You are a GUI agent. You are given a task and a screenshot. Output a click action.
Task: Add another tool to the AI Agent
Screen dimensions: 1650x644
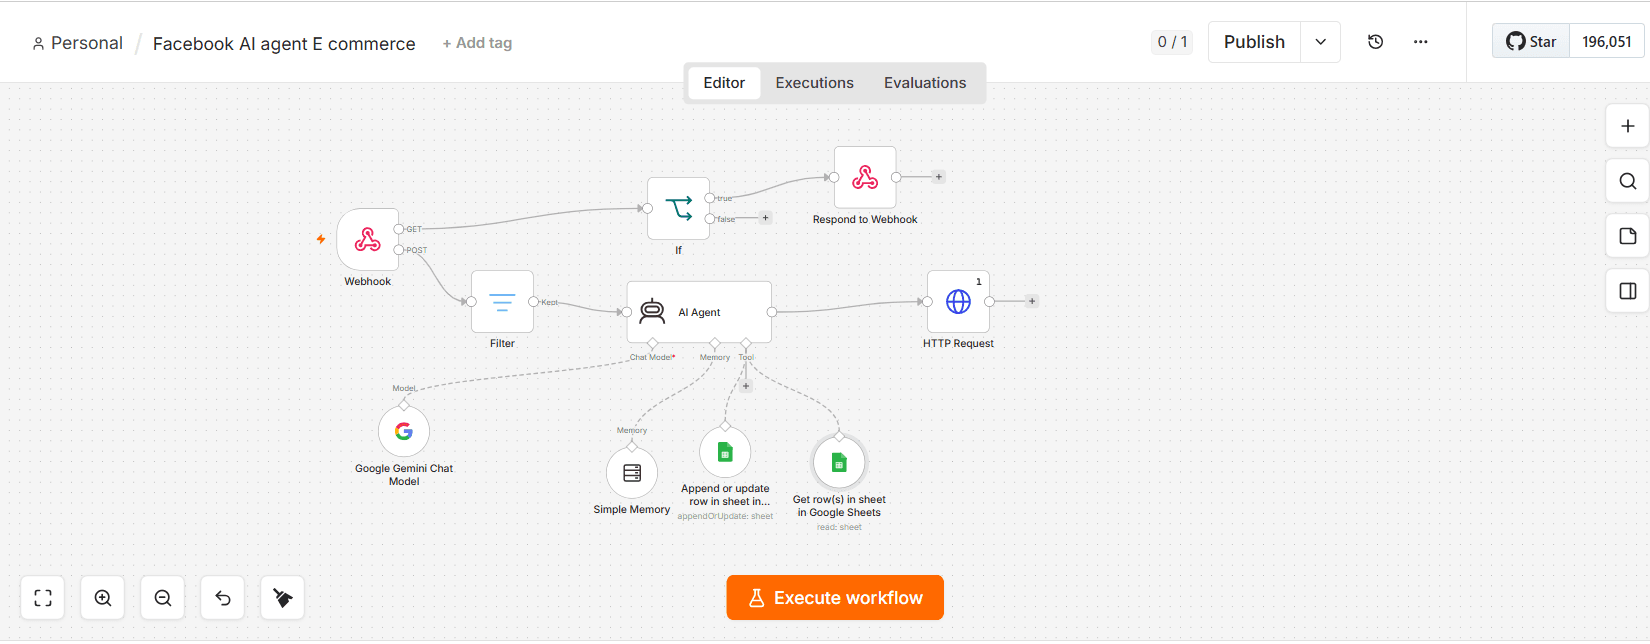click(x=746, y=386)
